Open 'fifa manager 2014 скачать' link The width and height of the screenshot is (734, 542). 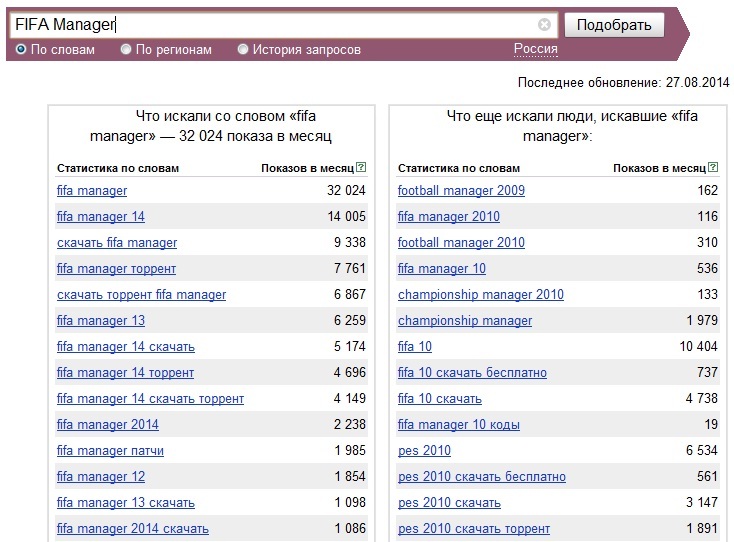click(x=133, y=528)
